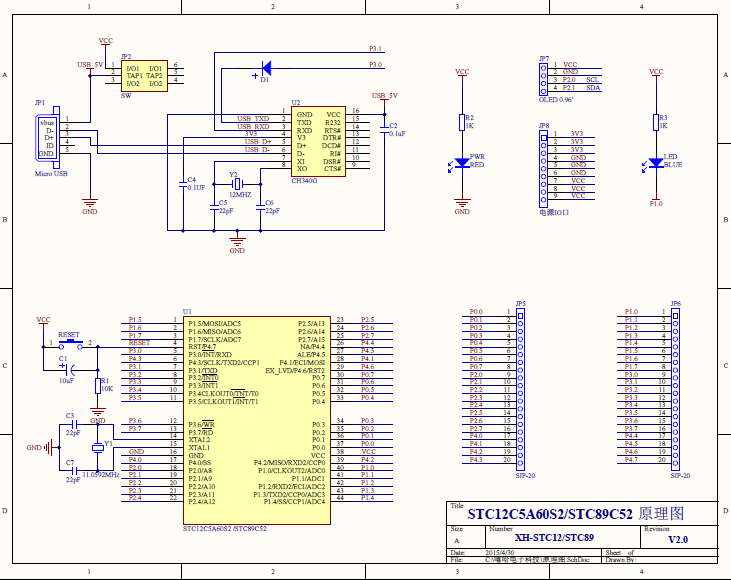
Task: Select the RESET net label at U1 pin 4
Action: [x=139, y=343]
